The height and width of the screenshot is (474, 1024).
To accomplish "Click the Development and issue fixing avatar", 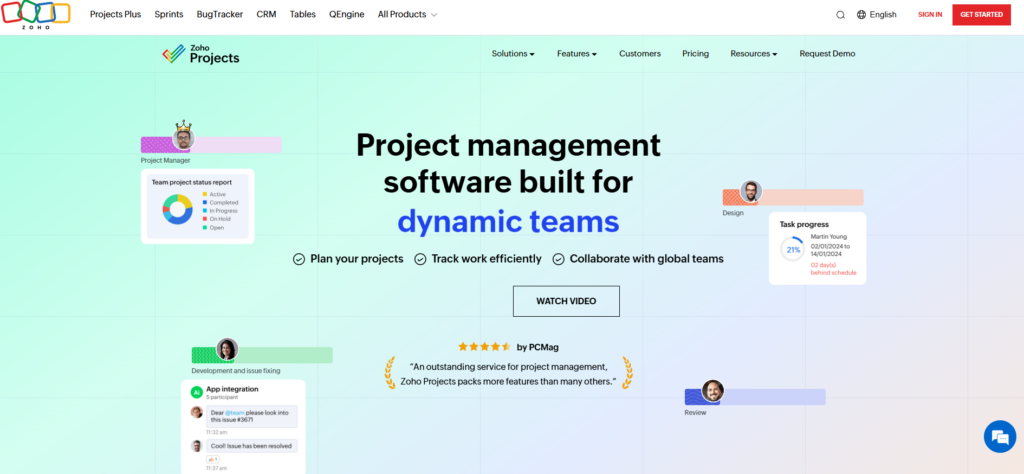I will 227,350.
